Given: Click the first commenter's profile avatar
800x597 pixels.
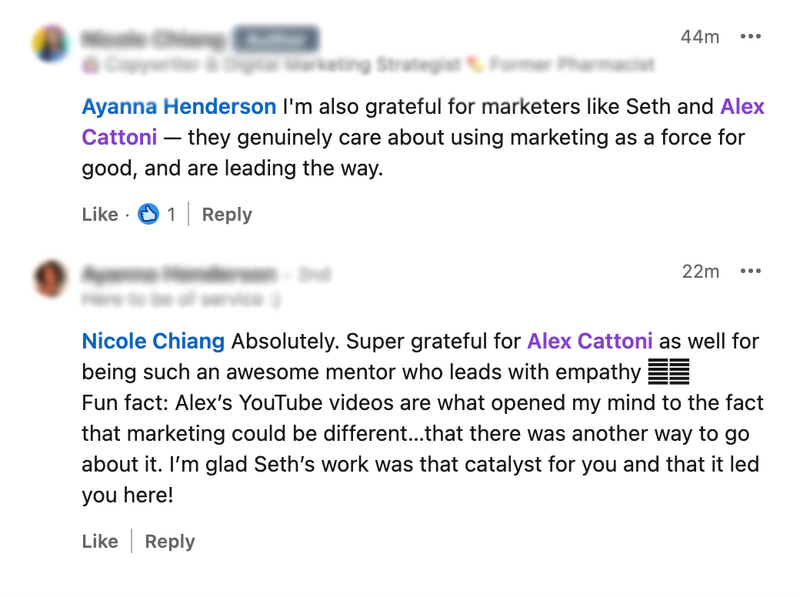Looking at the screenshot, I should [50, 43].
